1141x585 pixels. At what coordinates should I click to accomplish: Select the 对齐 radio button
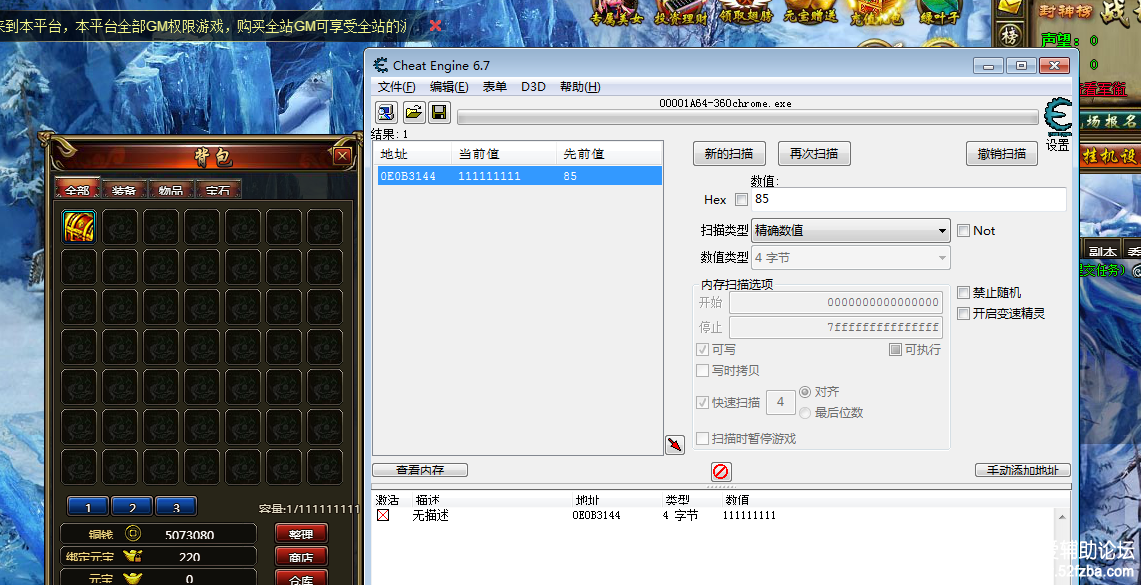coord(805,392)
